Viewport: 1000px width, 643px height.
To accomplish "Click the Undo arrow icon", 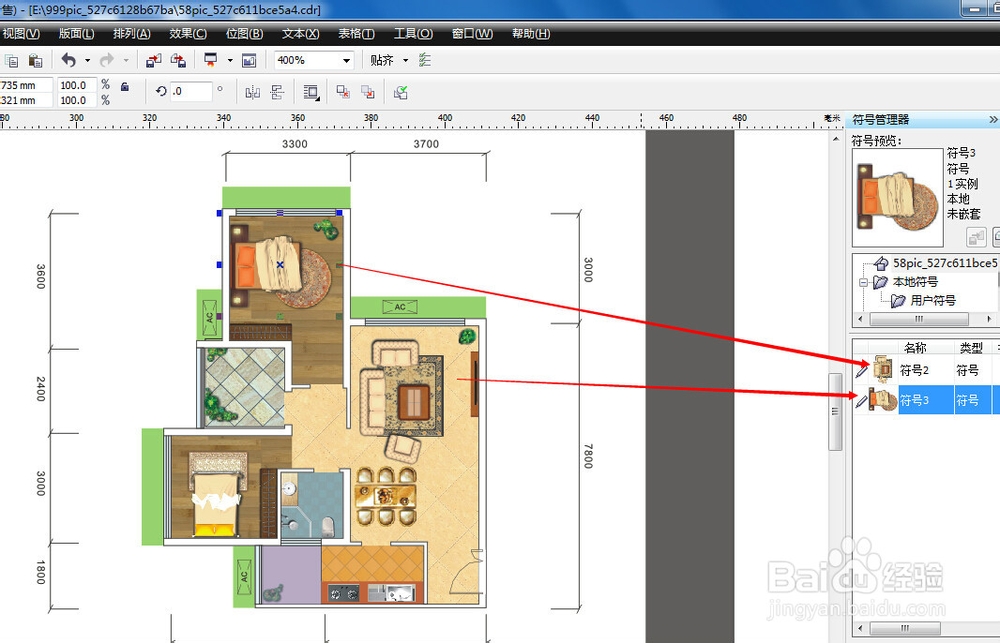I will (69, 60).
